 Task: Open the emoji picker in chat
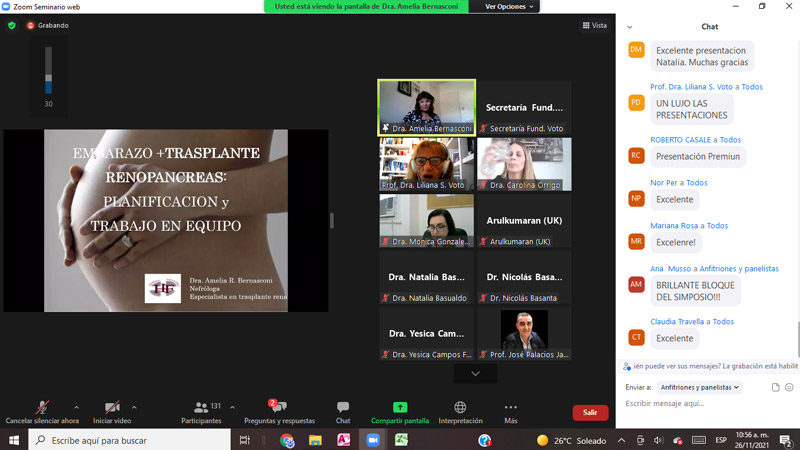pyautogui.click(x=789, y=387)
